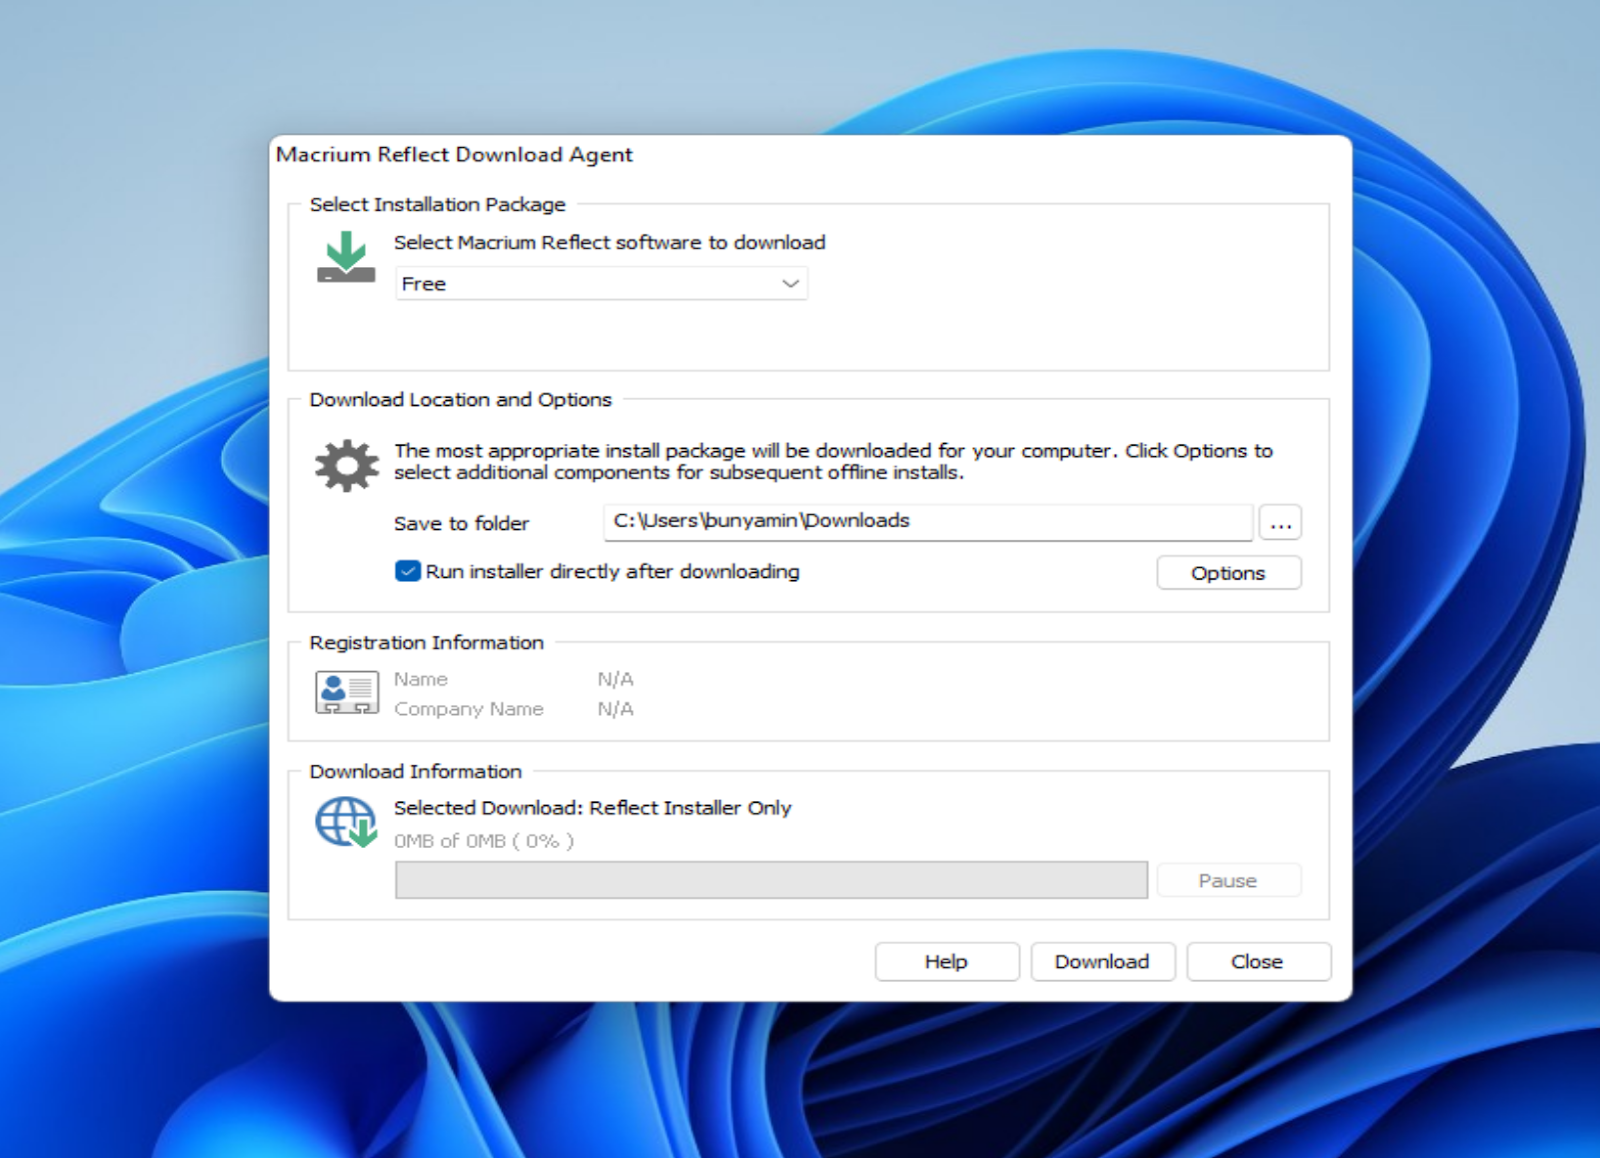
Task: Click the green download arrow package icon
Action: click(346, 257)
